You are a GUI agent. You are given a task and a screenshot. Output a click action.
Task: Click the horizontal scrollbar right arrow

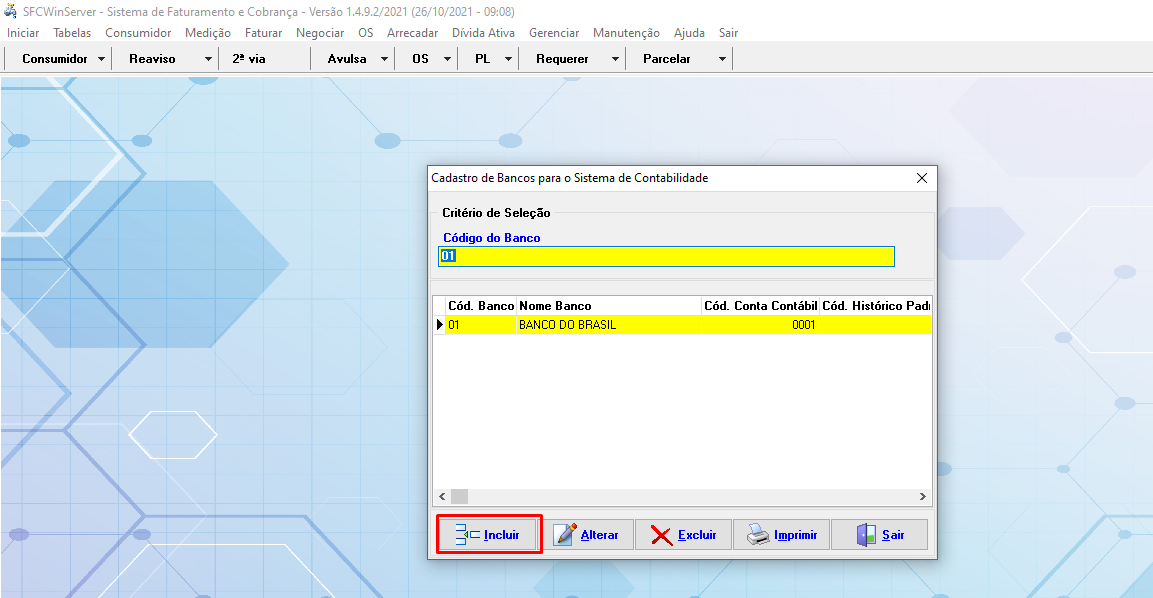[923, 497]
